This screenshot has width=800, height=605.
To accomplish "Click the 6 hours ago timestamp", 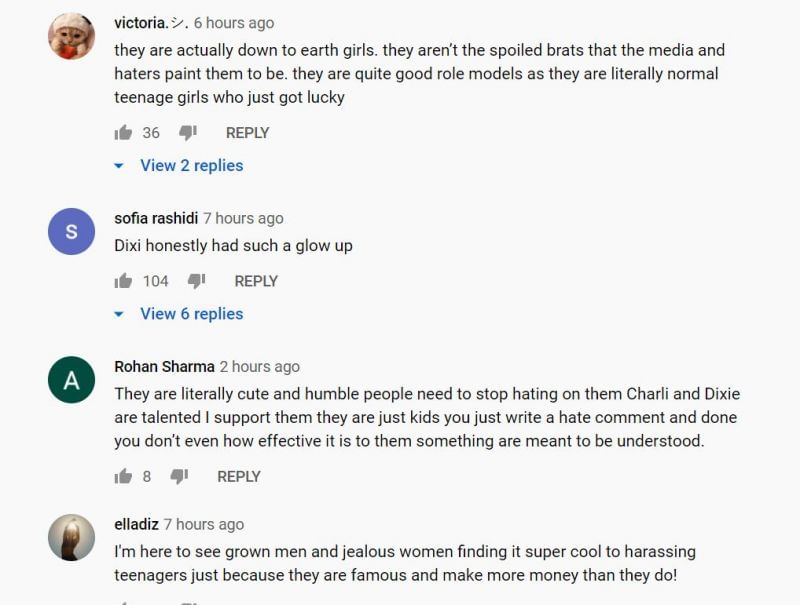I will tap(234, 22).
